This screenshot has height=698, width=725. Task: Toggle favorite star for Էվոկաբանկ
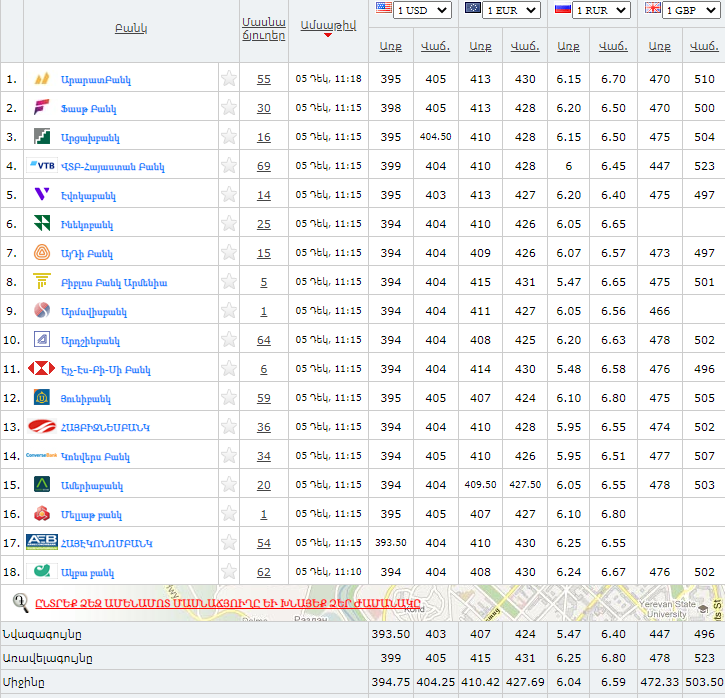229,194
